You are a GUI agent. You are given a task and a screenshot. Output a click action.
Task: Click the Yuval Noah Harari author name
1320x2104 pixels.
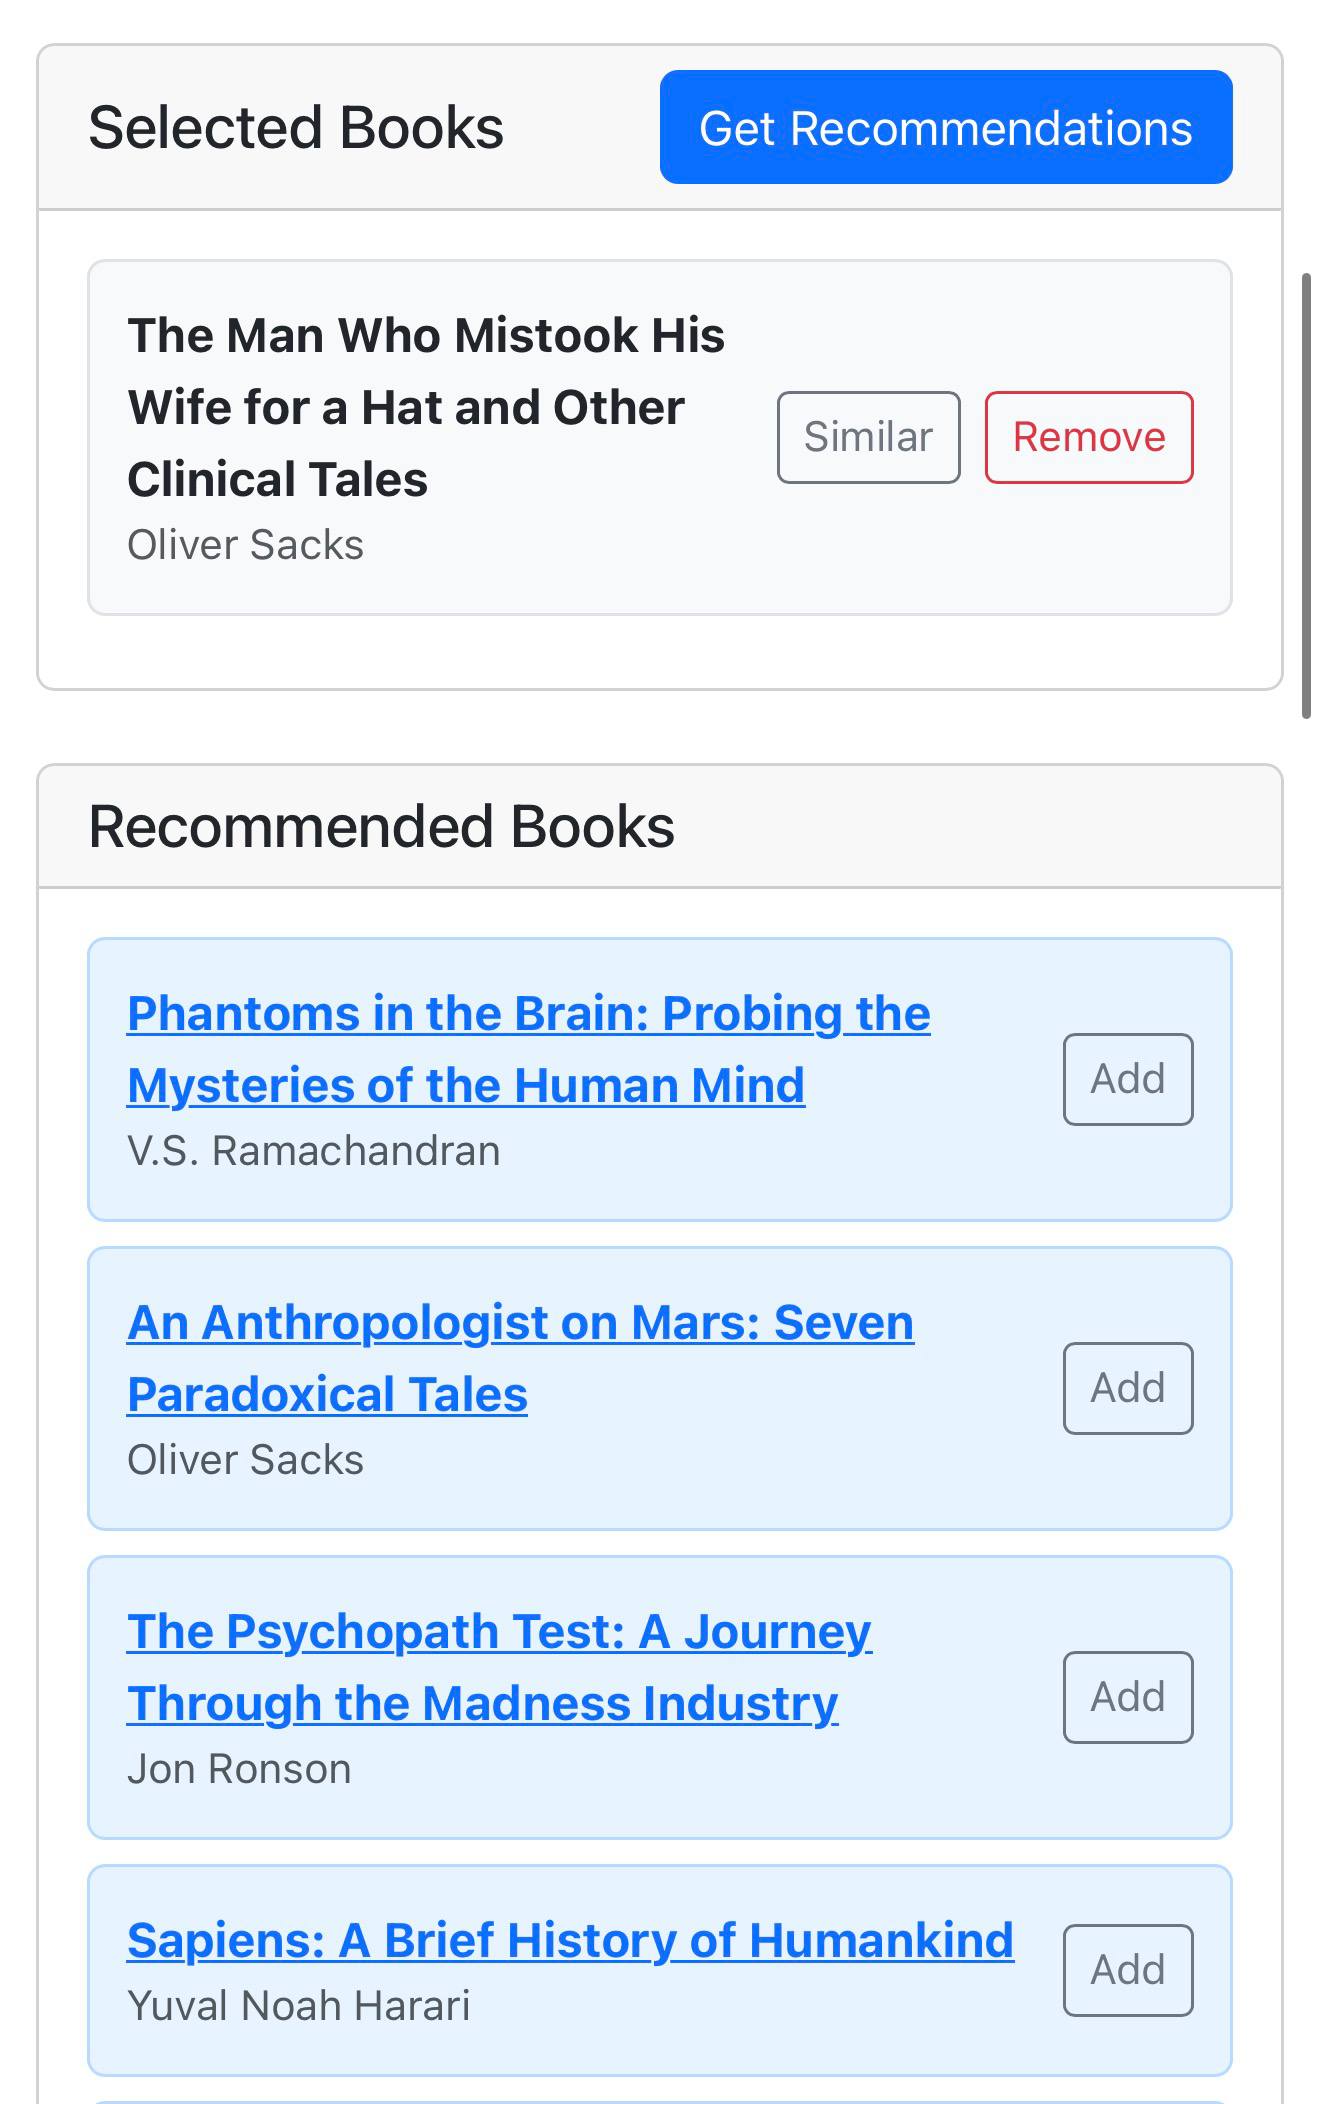point(298,2006)
